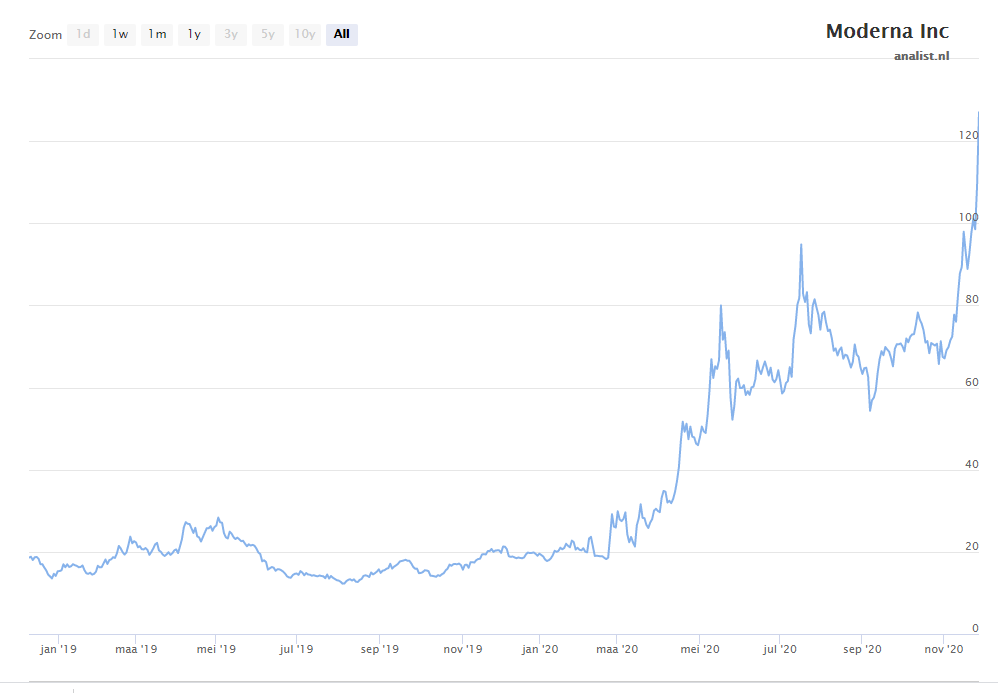Click the mei '20 axis label
This screenshot has width=998, height=693.
tap(699, 649)
